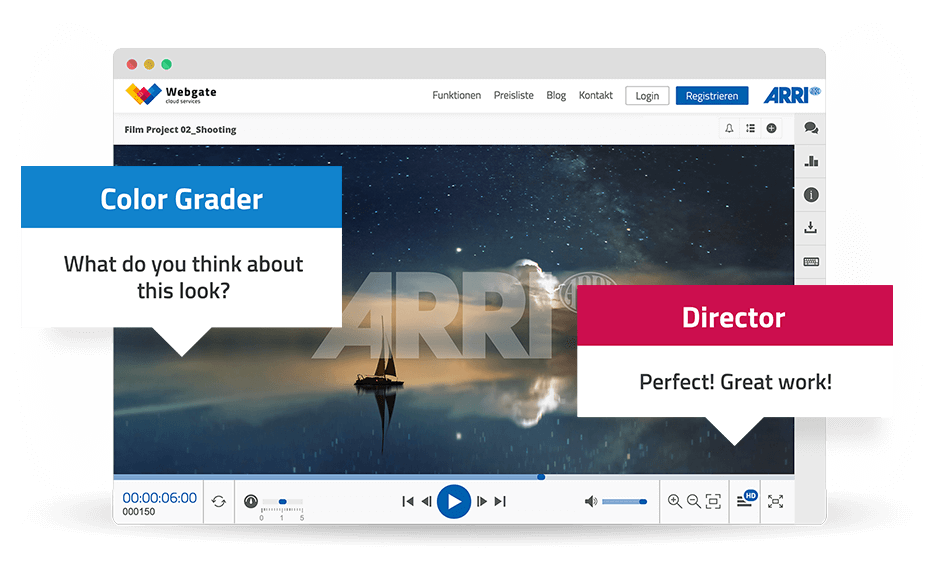Toggle loop playback icon
The width and height of the screenshot is (940, 569).
[x=218, y=501]
